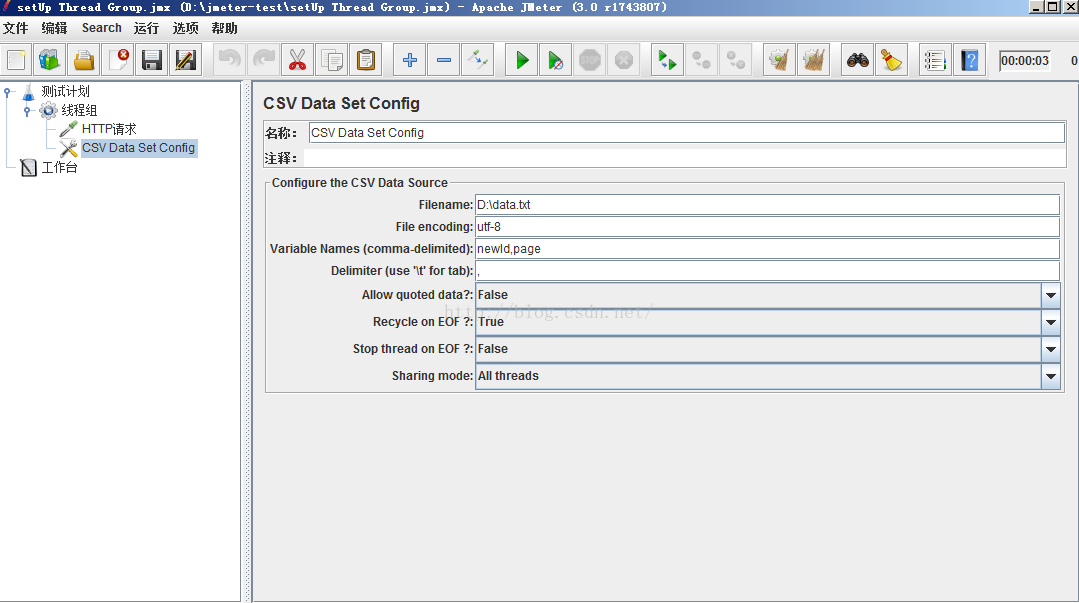Click the 名称 name input field

pos(687,133)
